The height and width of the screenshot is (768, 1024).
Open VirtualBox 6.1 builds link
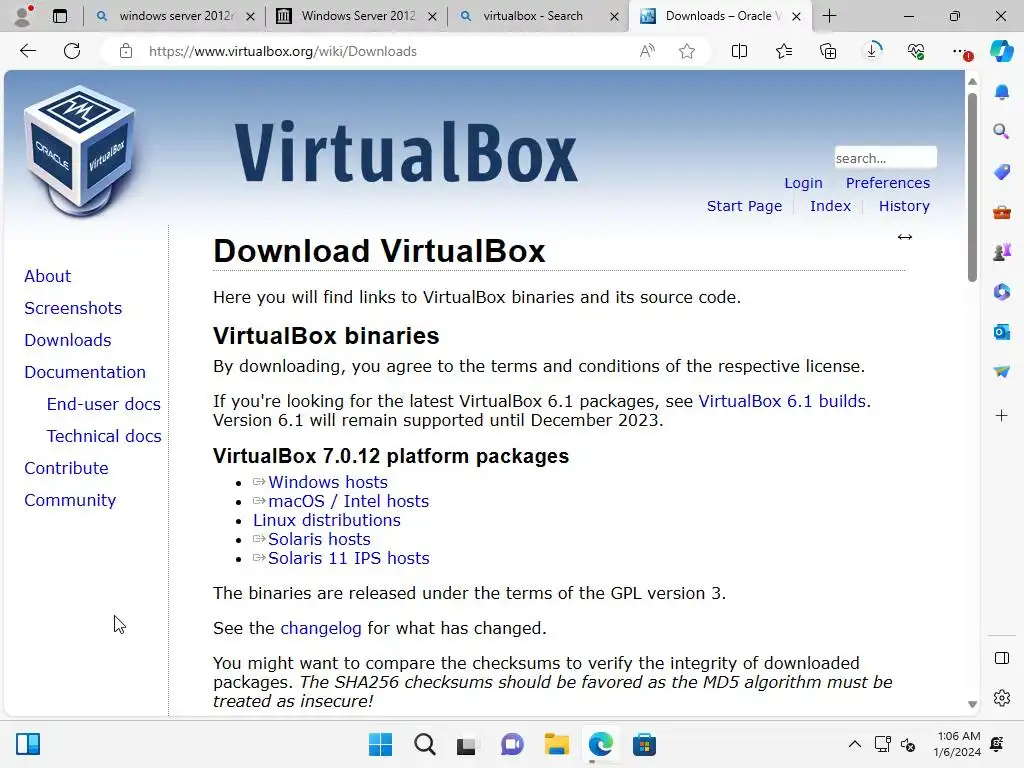(x=782, y=401)
